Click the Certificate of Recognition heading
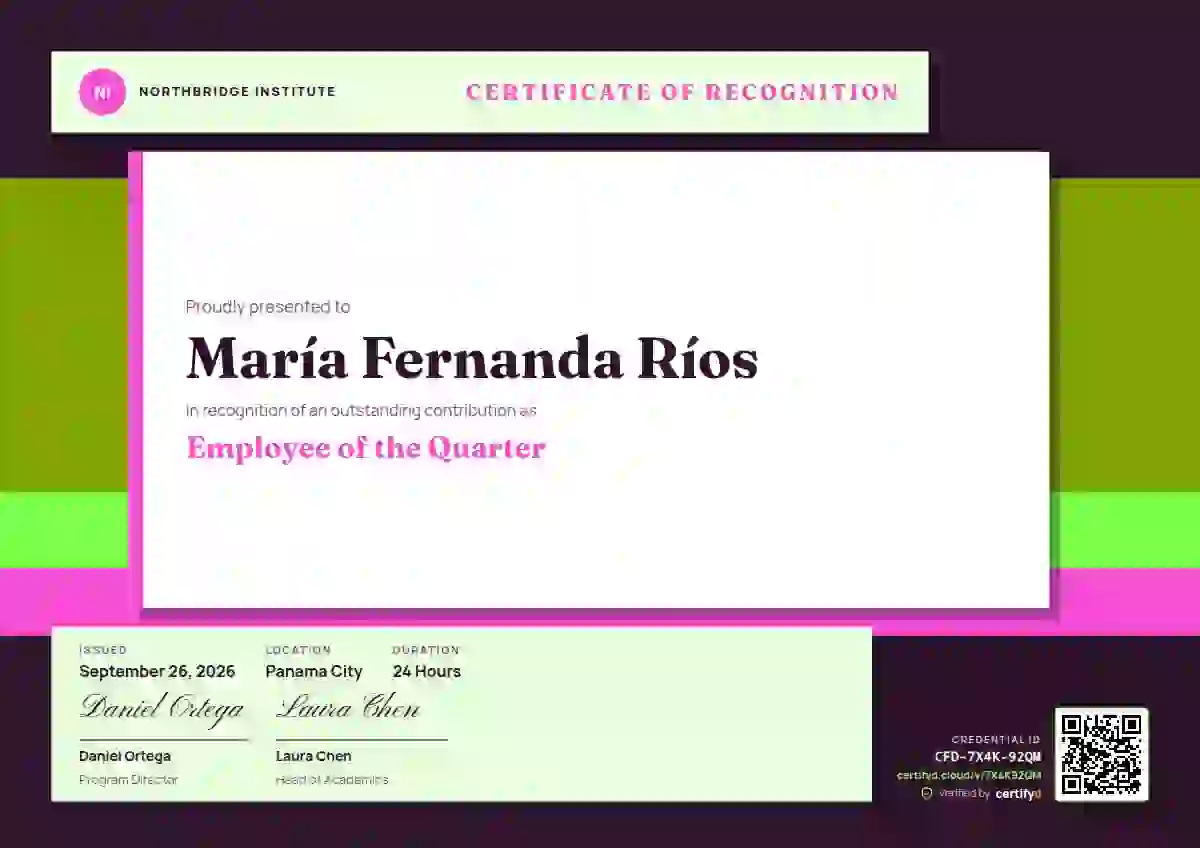Image resolution: width=1200 pixels, height=848 pixels. (x=682, y=92)
